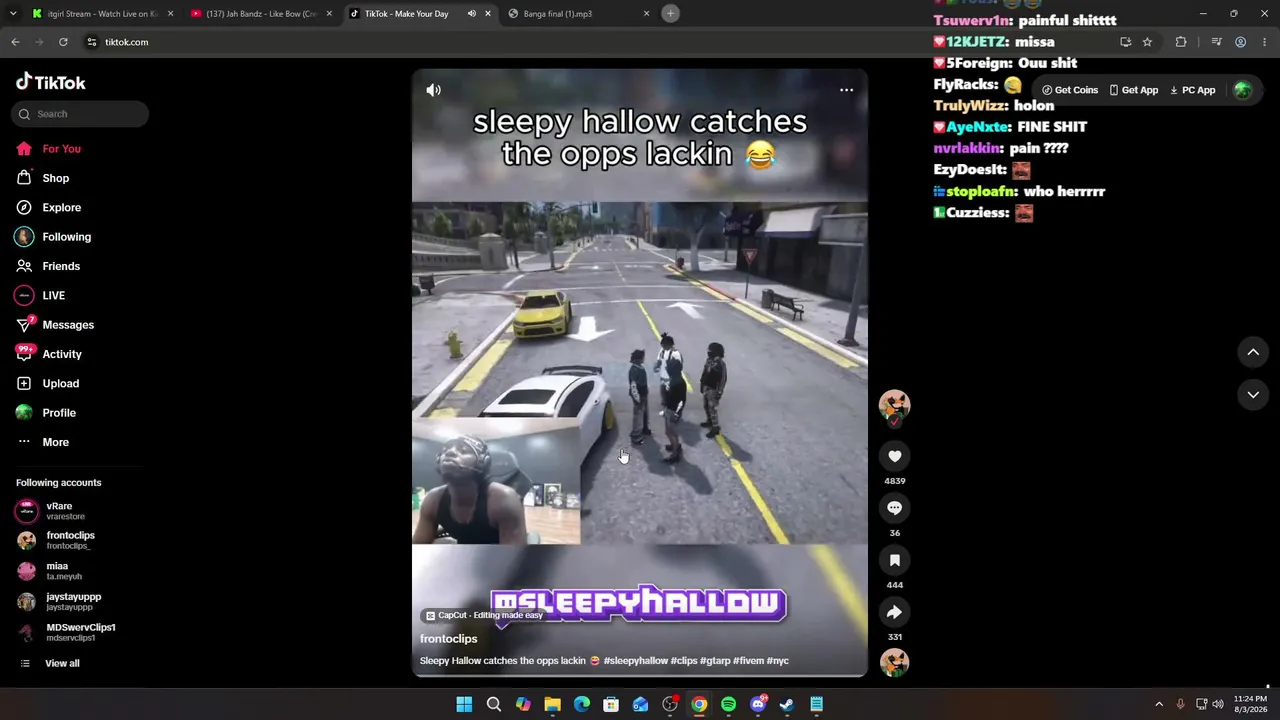Open Spotify from the taskbar

[728, 705]
